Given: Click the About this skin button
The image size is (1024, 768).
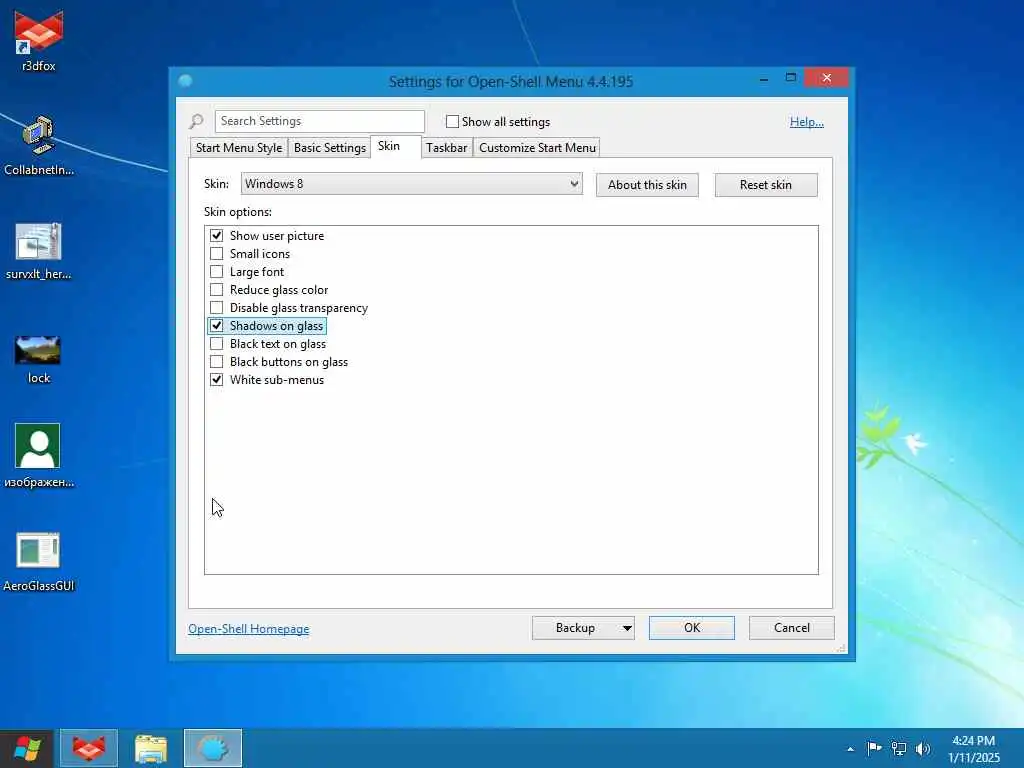Looking at the screenshot, I should (x=647, y=185).
